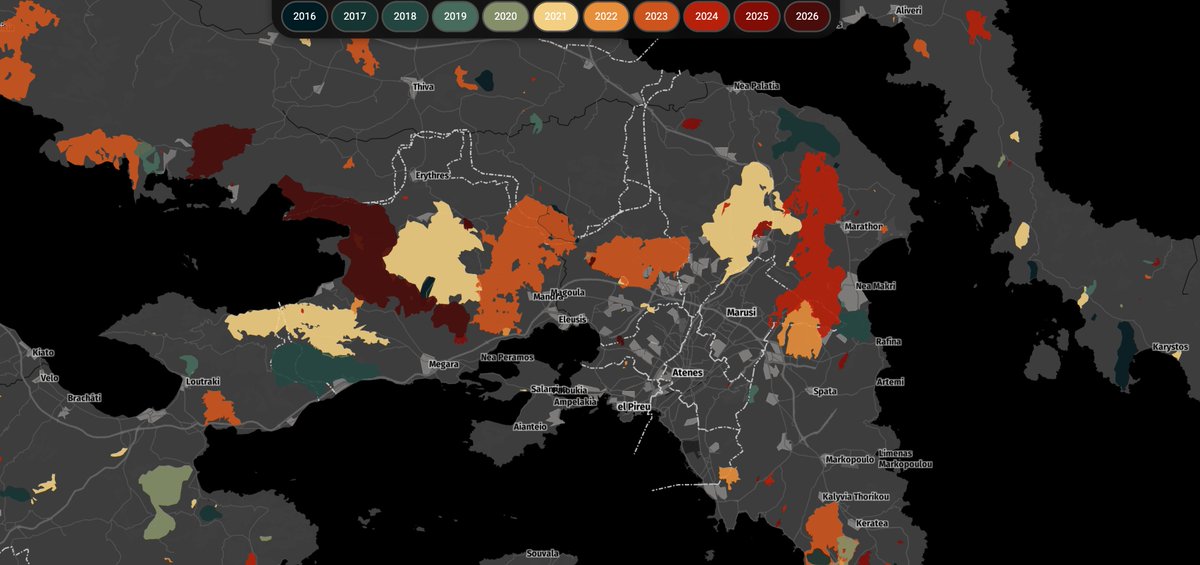
Task: Toggle the 2025 year filter
Action: pos(757,16)
